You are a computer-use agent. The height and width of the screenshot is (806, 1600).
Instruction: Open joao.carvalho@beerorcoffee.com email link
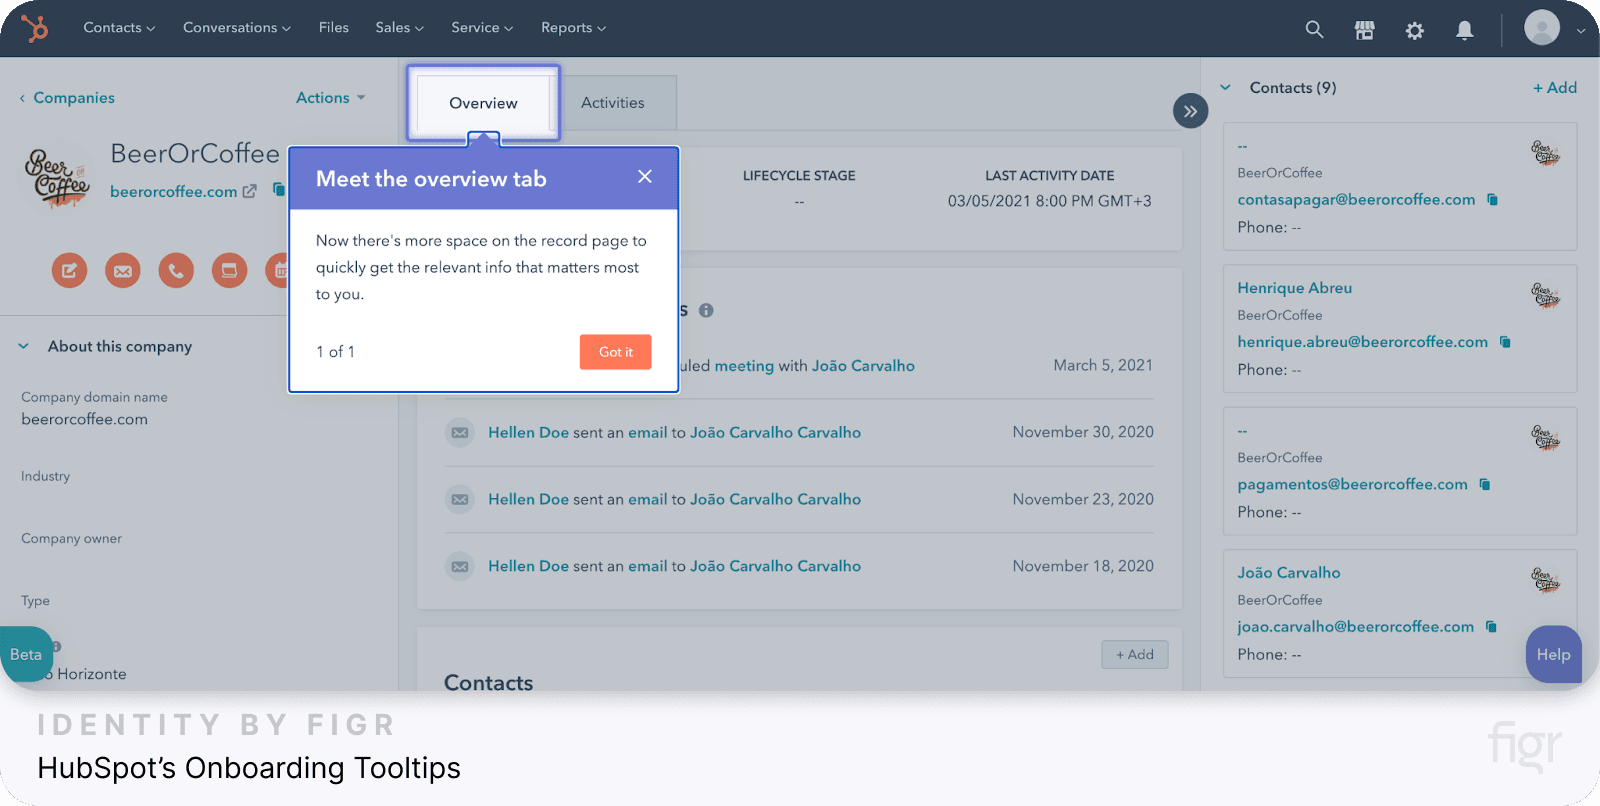1355,627
